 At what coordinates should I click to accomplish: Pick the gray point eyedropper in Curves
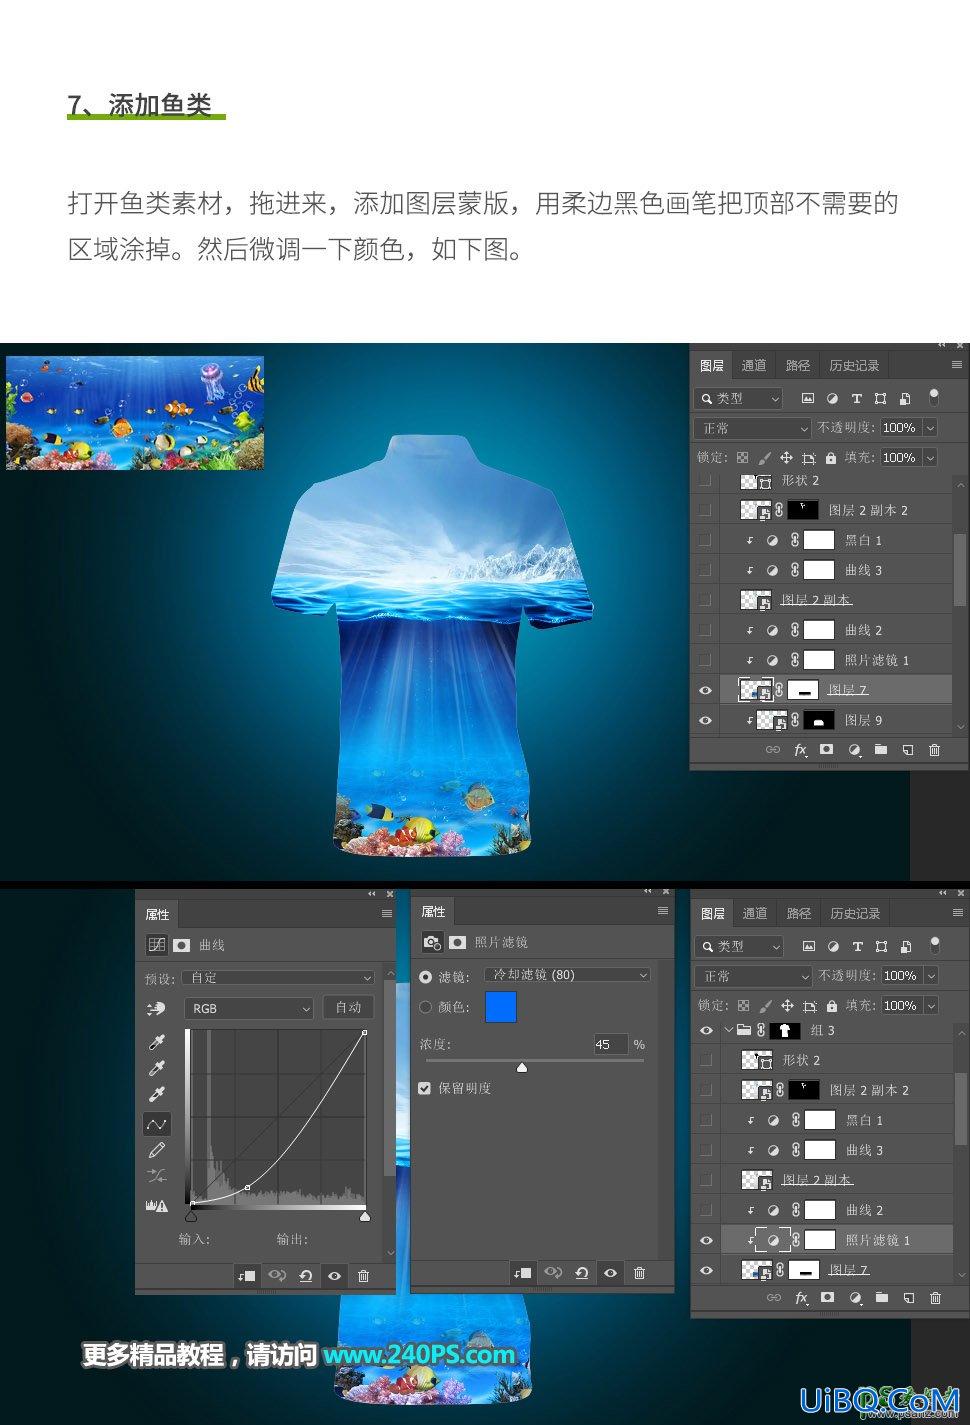(156, 1069)
